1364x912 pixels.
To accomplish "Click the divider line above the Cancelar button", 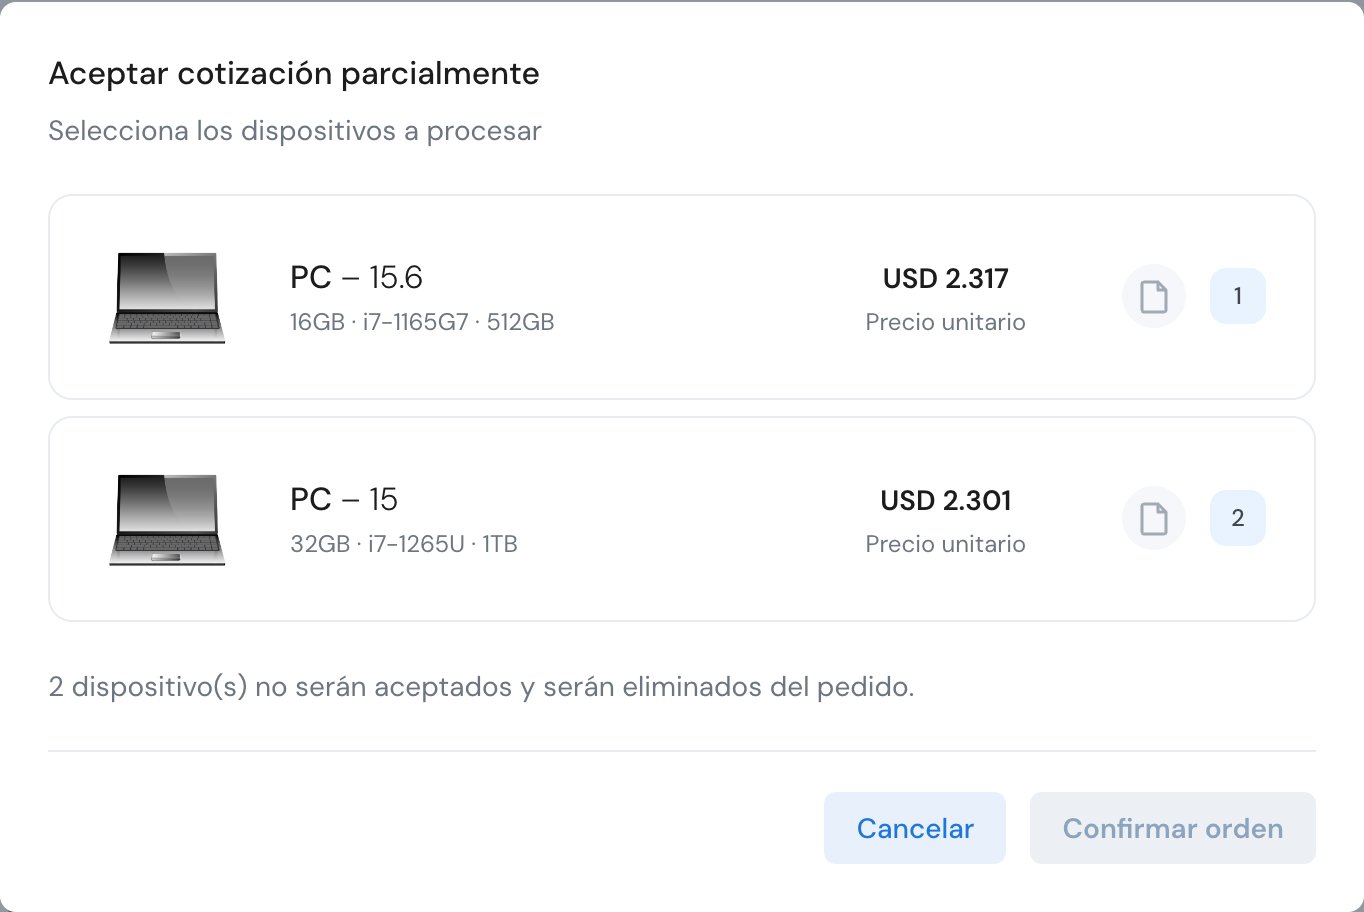I will pos(682,751).
